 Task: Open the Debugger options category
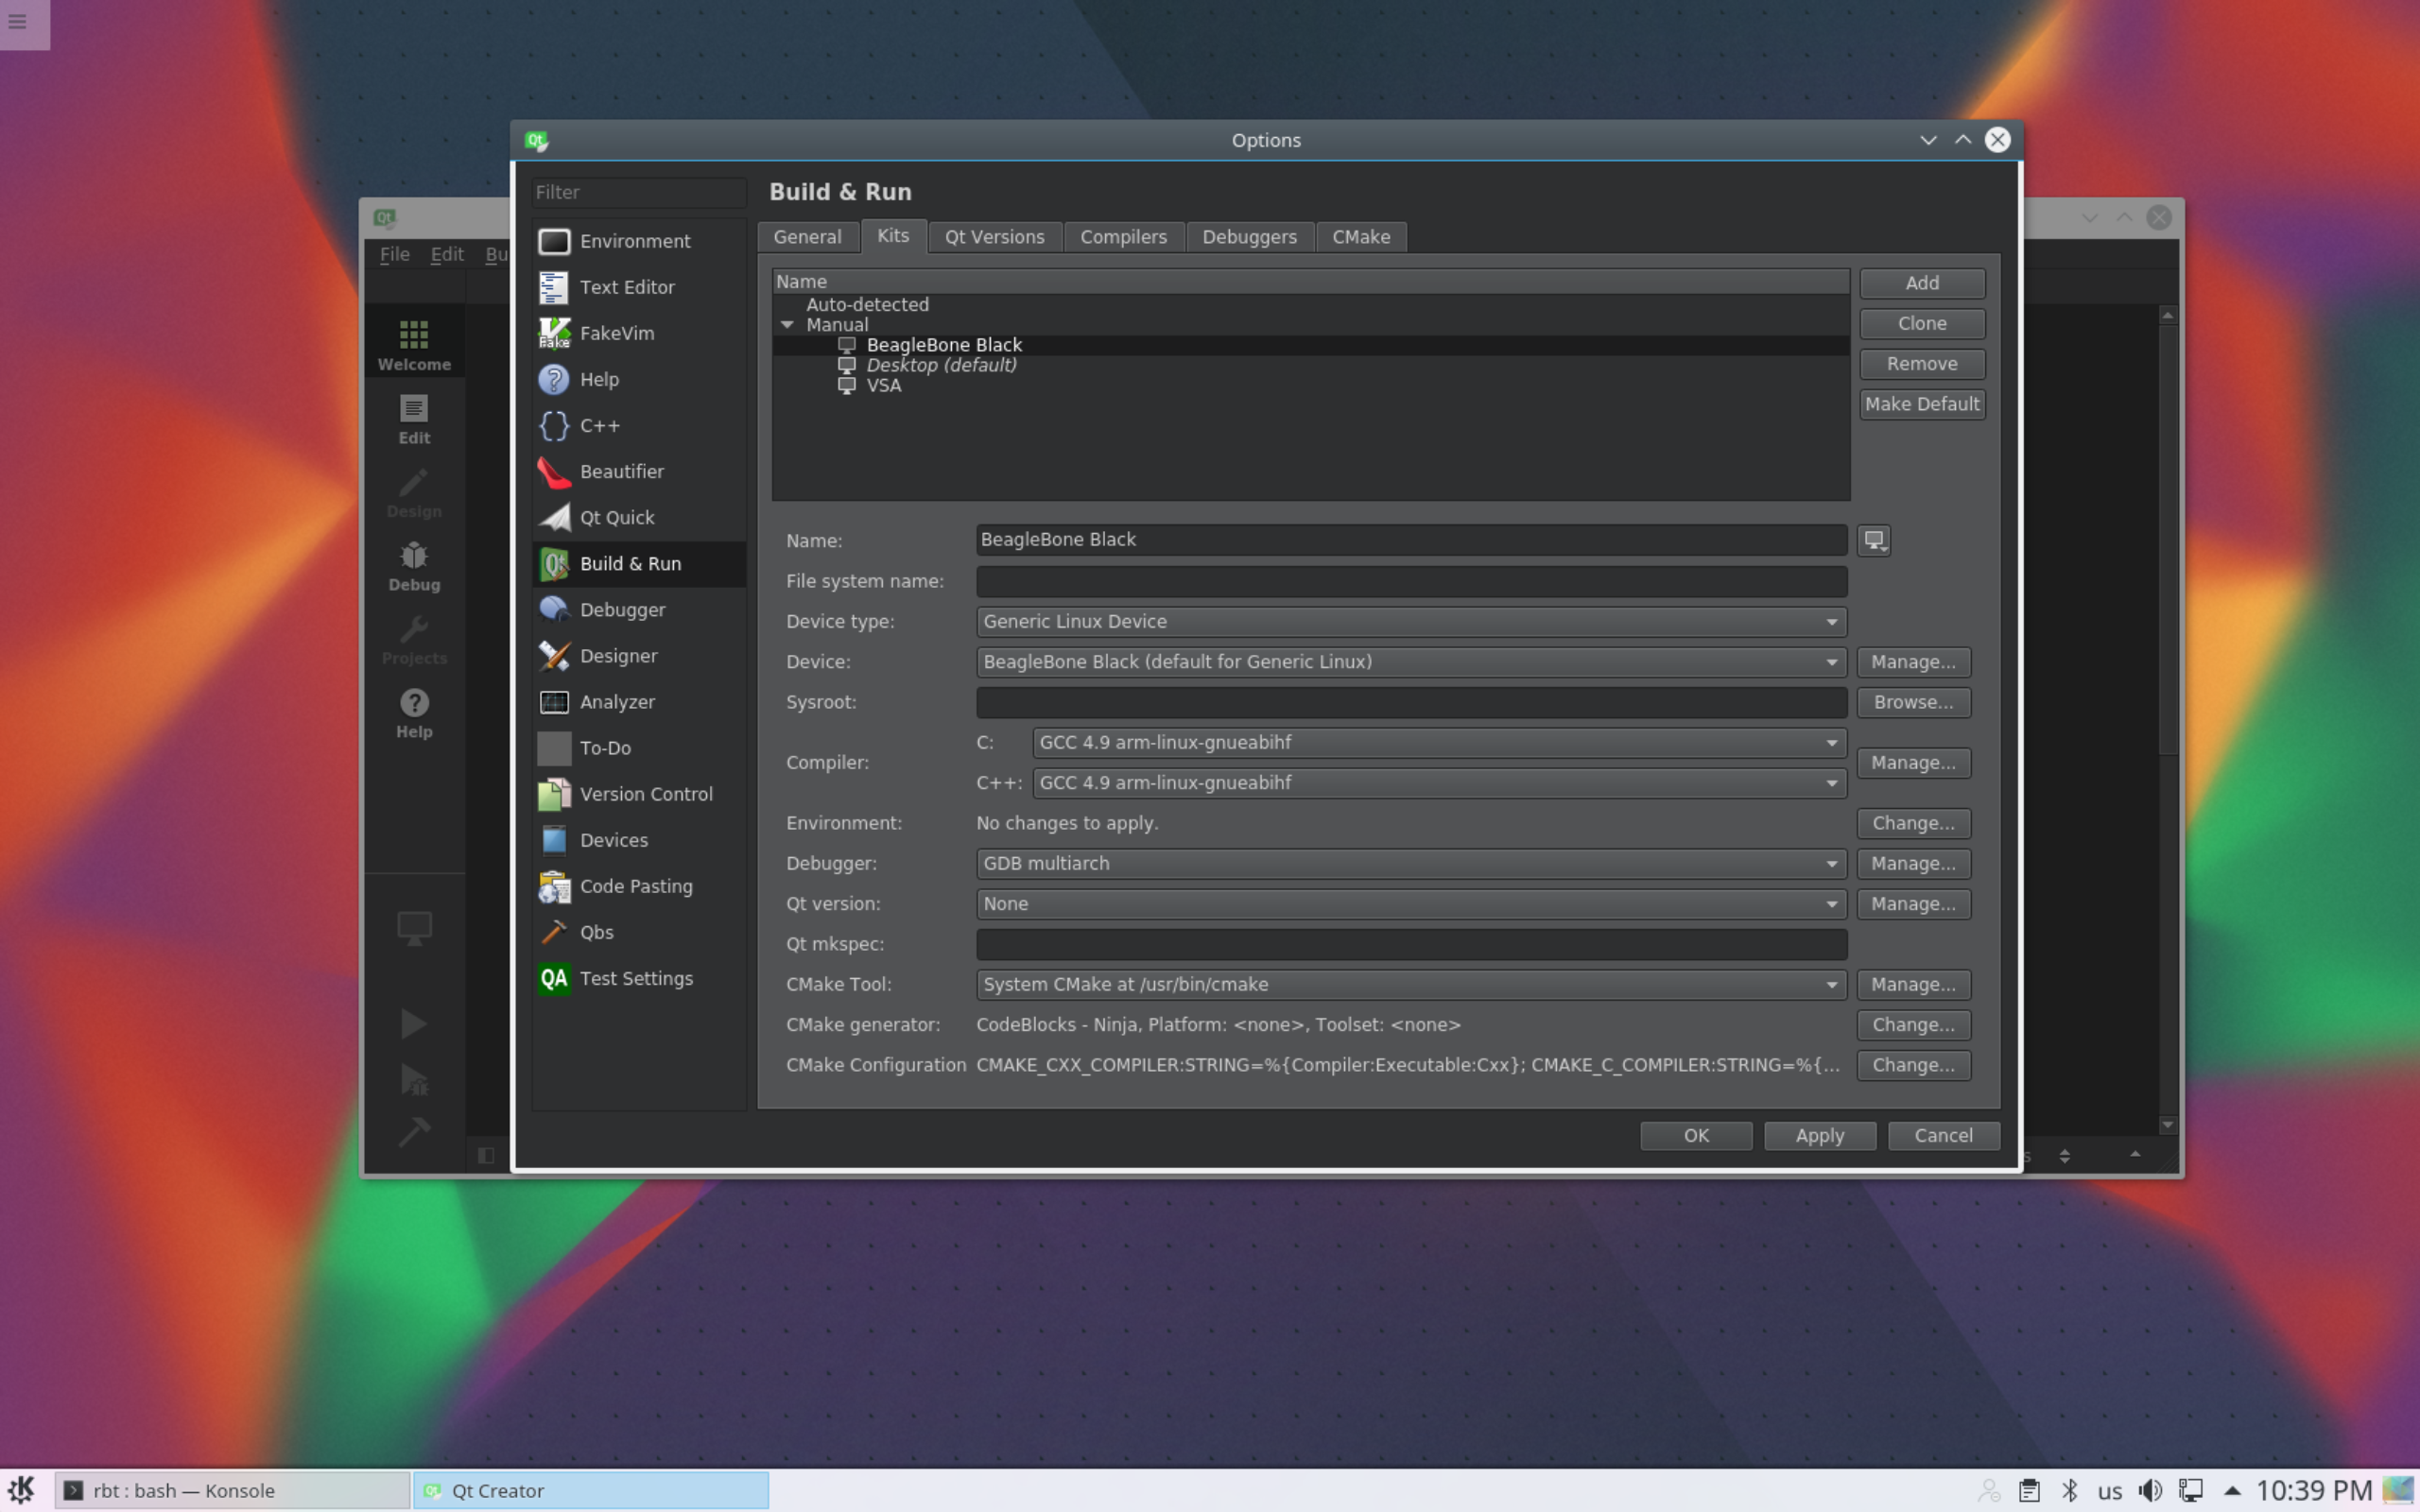(x=639, y=609)
